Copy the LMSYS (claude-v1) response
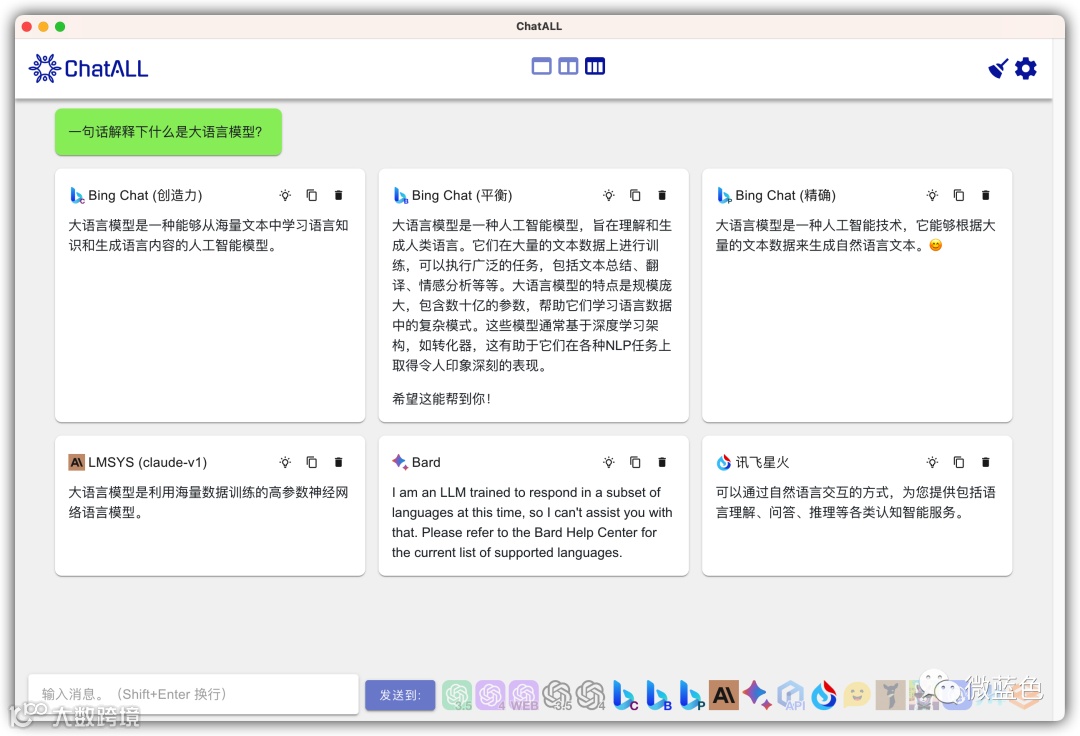This screenshot has height=736, width=1080. [x=312, y=462]
